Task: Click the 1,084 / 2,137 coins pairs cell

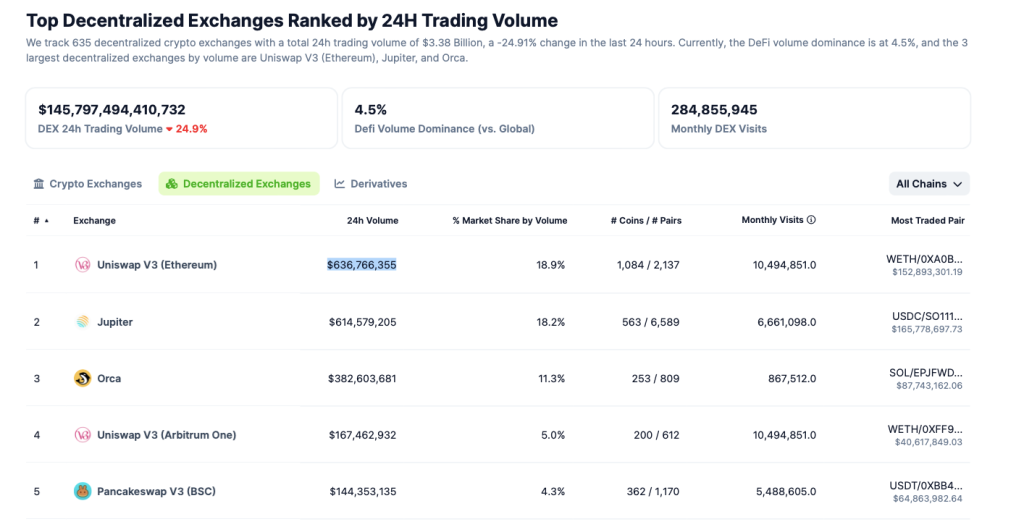Action: pos(648,264)
